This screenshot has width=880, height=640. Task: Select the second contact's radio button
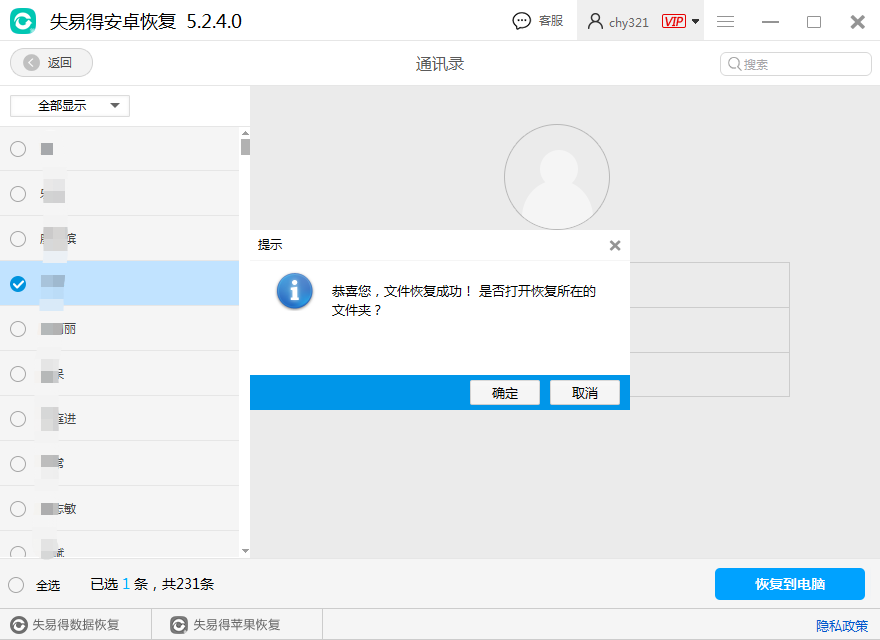point(18,194)
